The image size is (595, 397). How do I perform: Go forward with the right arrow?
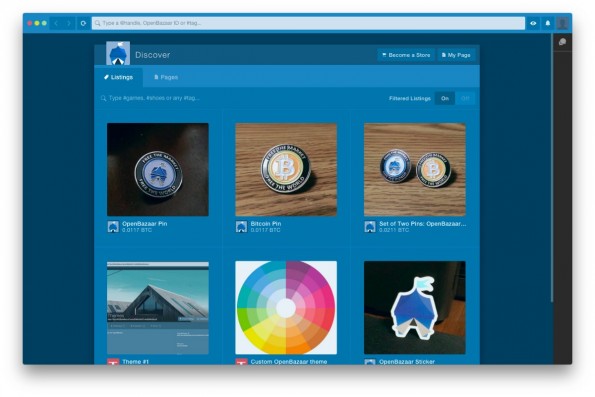(69, 23)
